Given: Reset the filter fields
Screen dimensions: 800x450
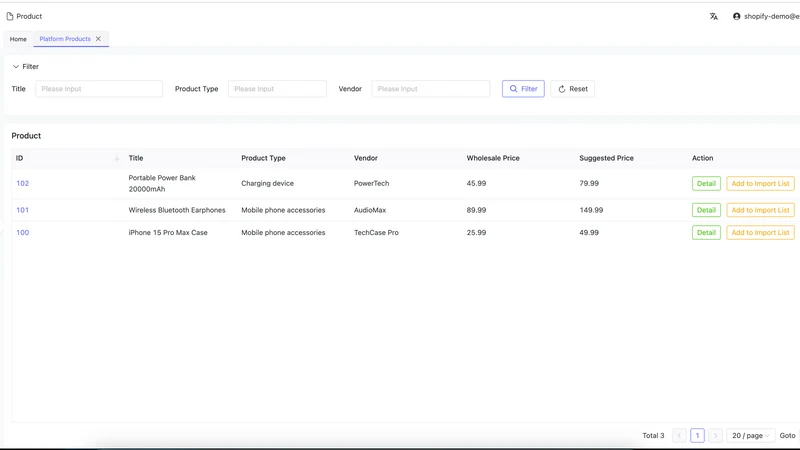Looking at the screenshot, I should (572, 89).
